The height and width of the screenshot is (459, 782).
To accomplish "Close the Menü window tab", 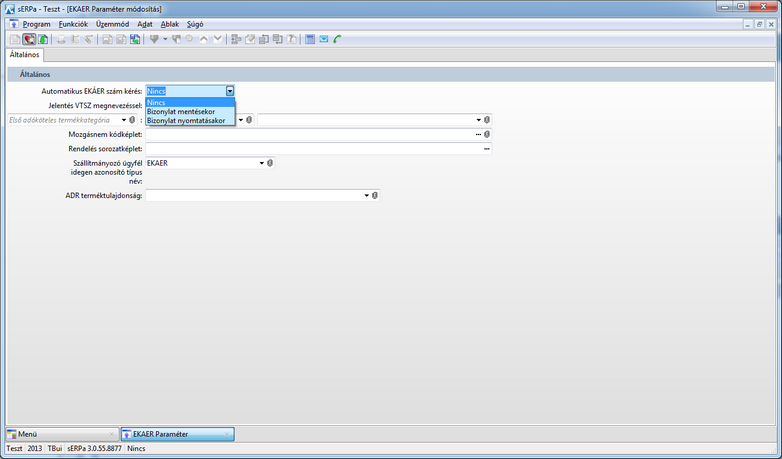I will pos(111,434).
